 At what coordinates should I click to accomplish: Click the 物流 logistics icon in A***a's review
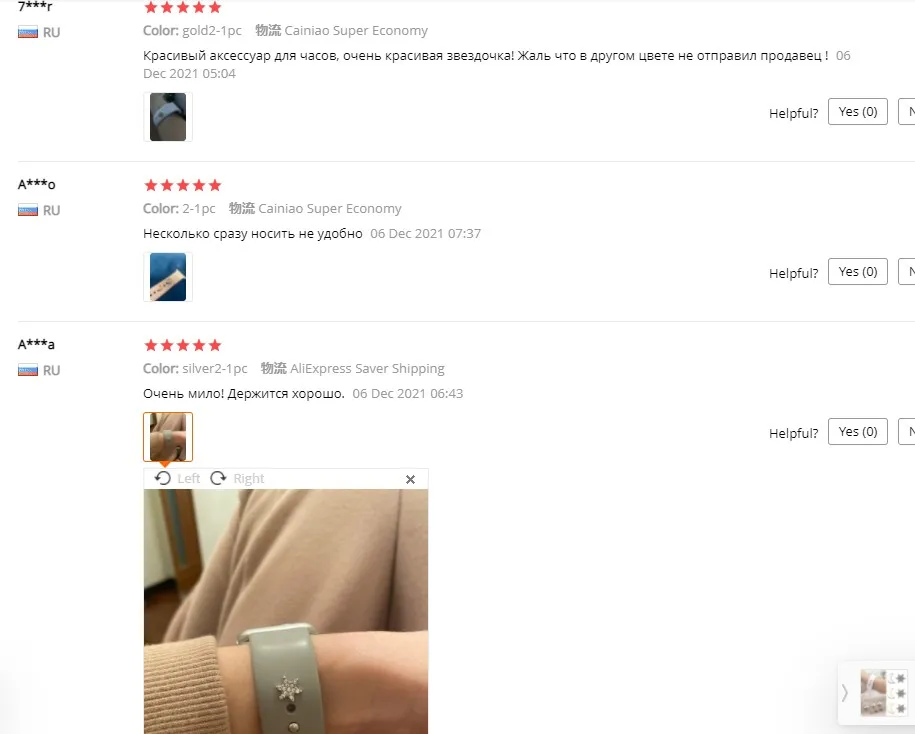tap(274, 368)
